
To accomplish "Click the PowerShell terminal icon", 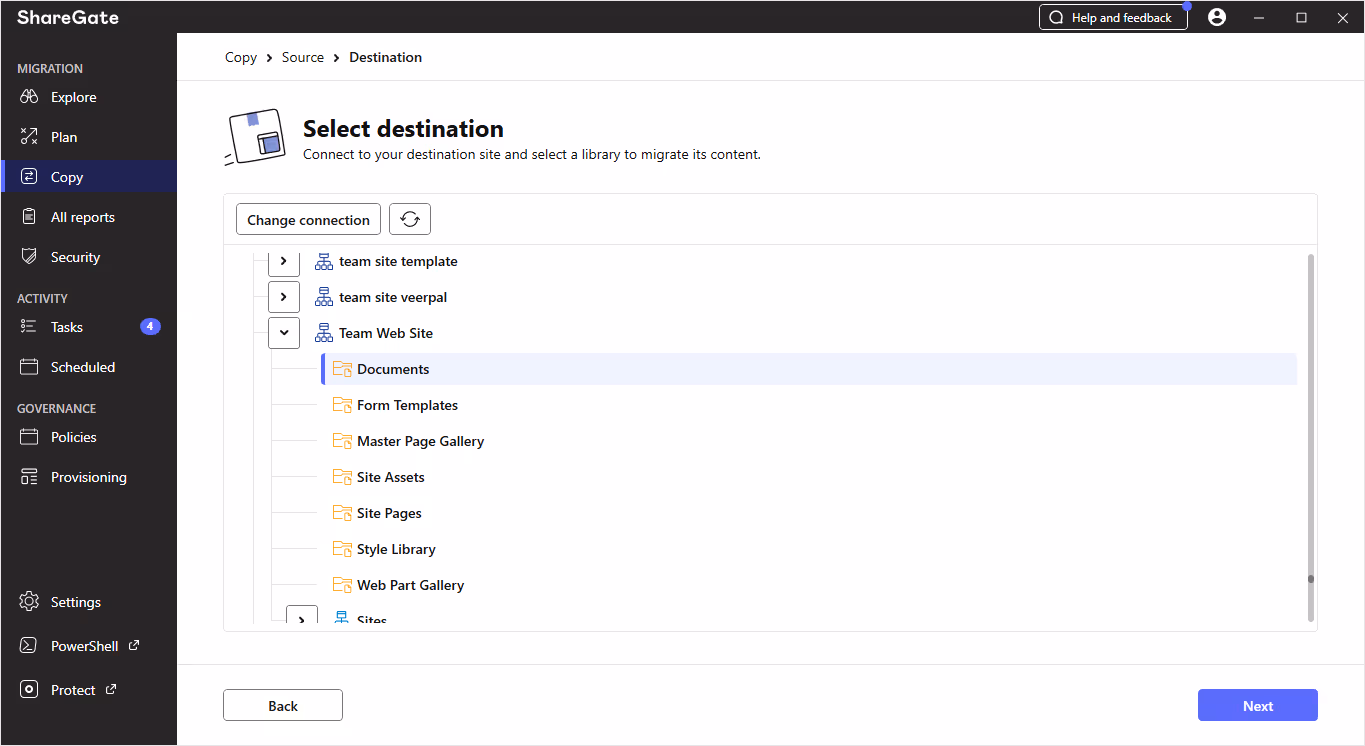I will (x=29, y=646).
